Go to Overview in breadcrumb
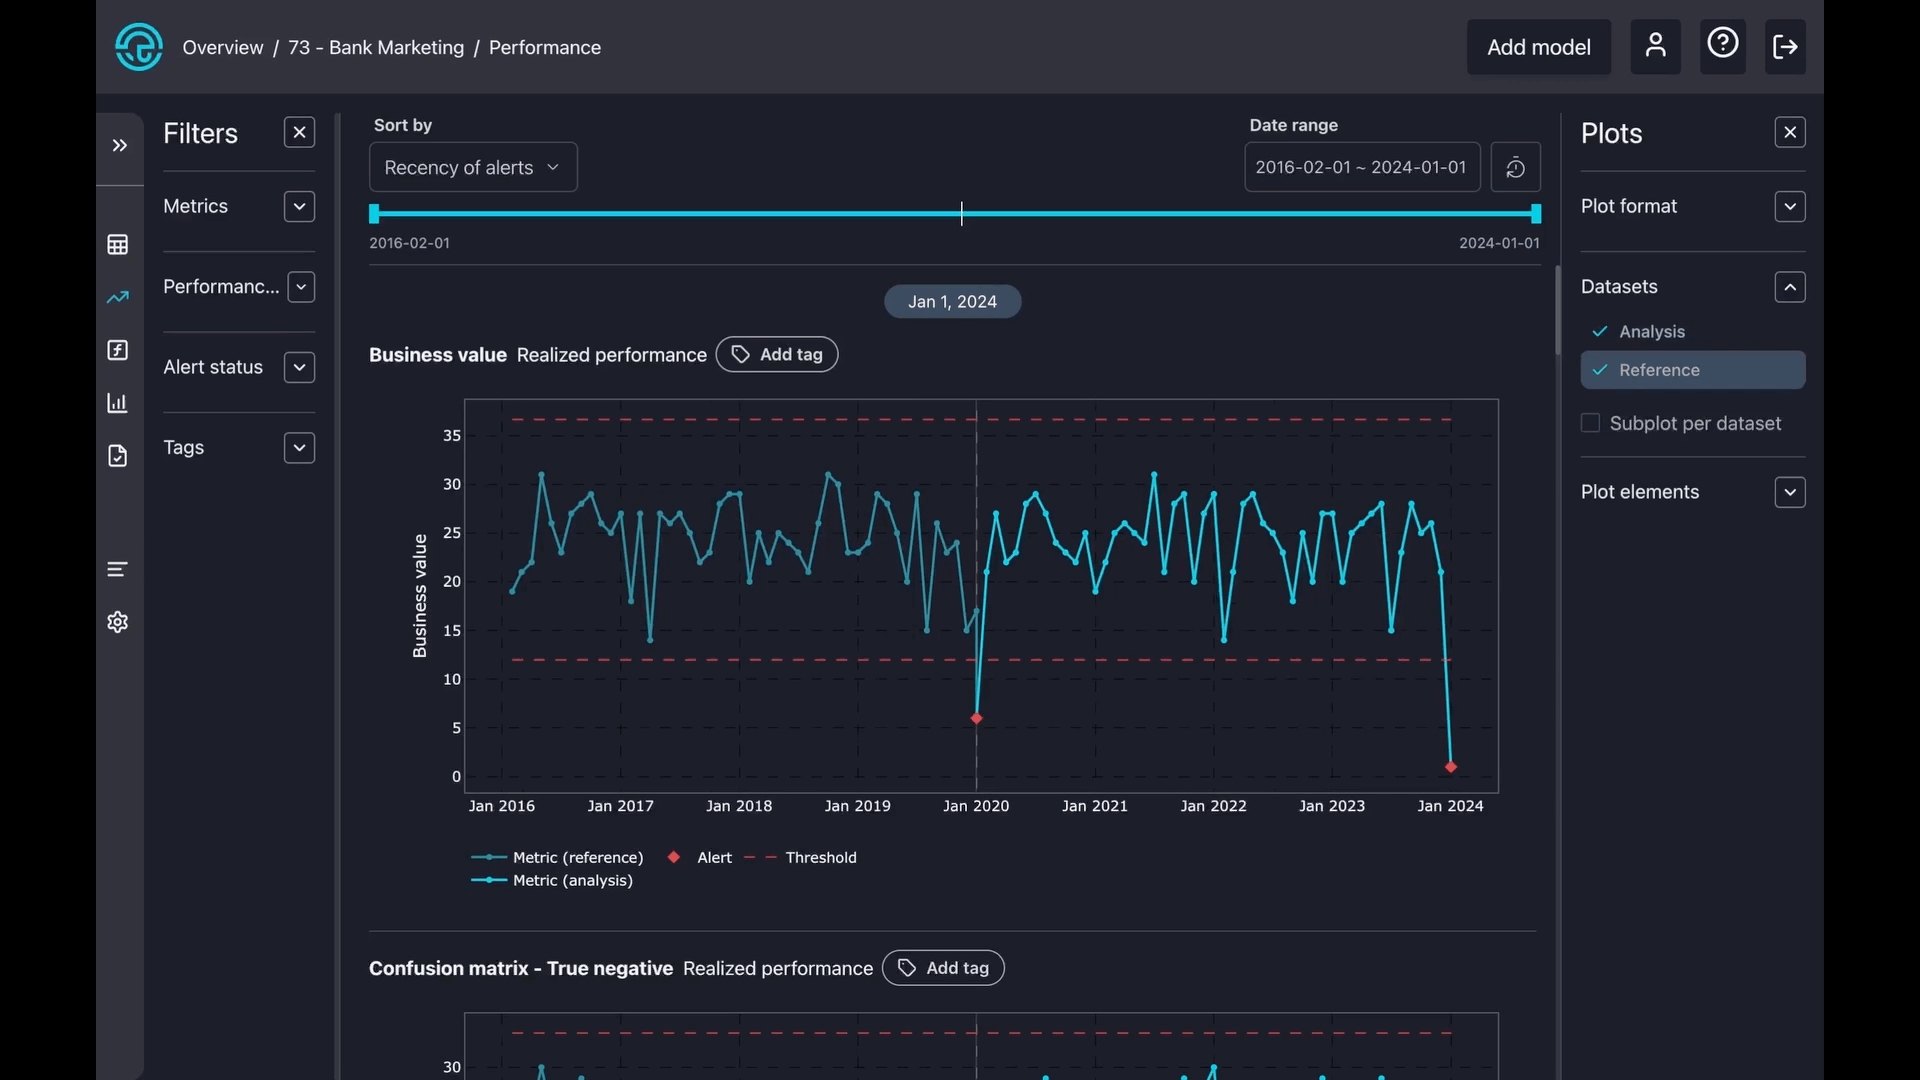The width and height of the screenshot is (1920, 1080). point(222,48)
